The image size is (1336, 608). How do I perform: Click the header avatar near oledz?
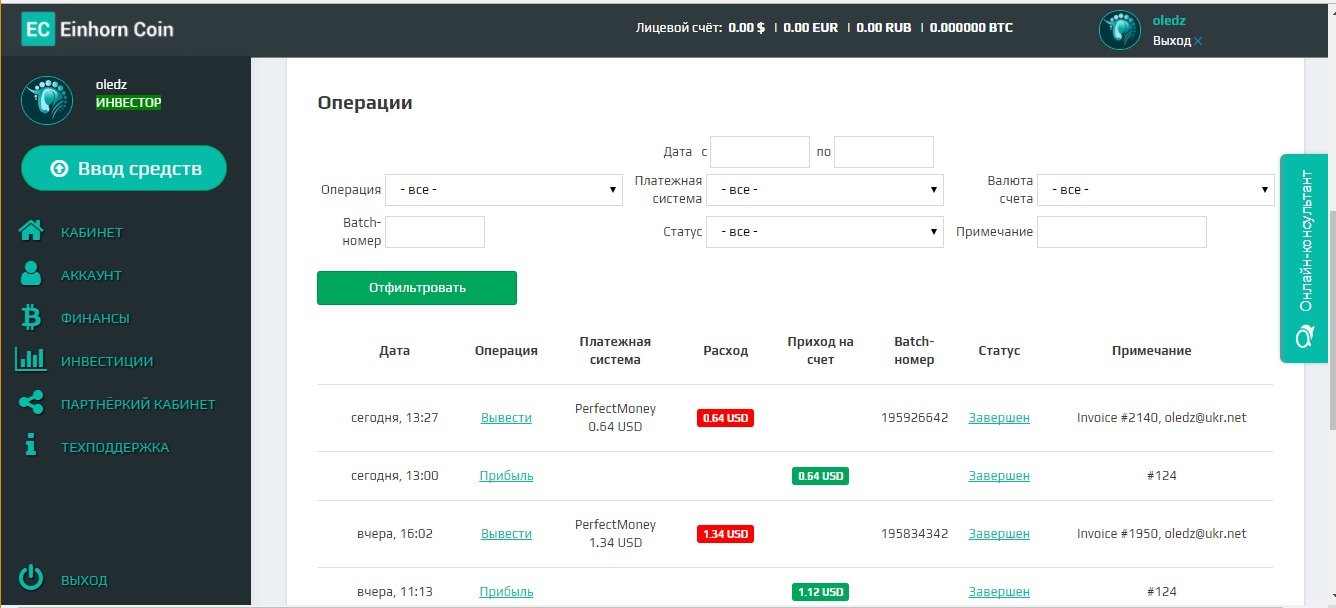(1120, 30)
